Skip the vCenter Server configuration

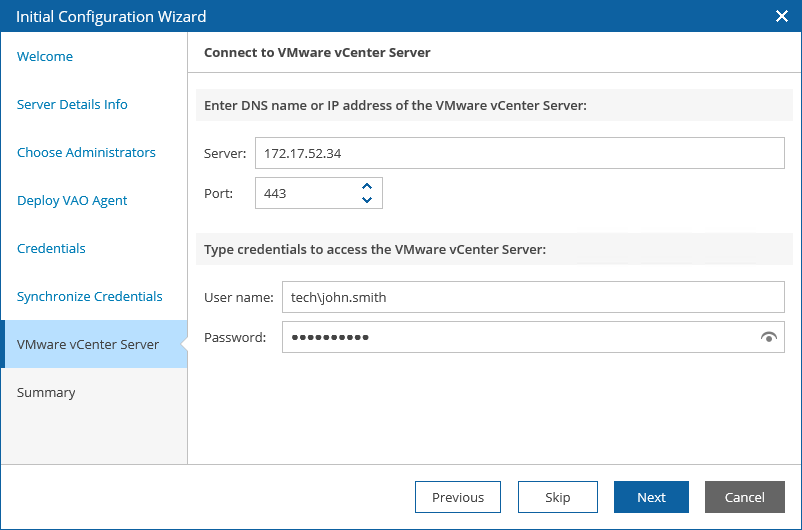pos(558,497)
